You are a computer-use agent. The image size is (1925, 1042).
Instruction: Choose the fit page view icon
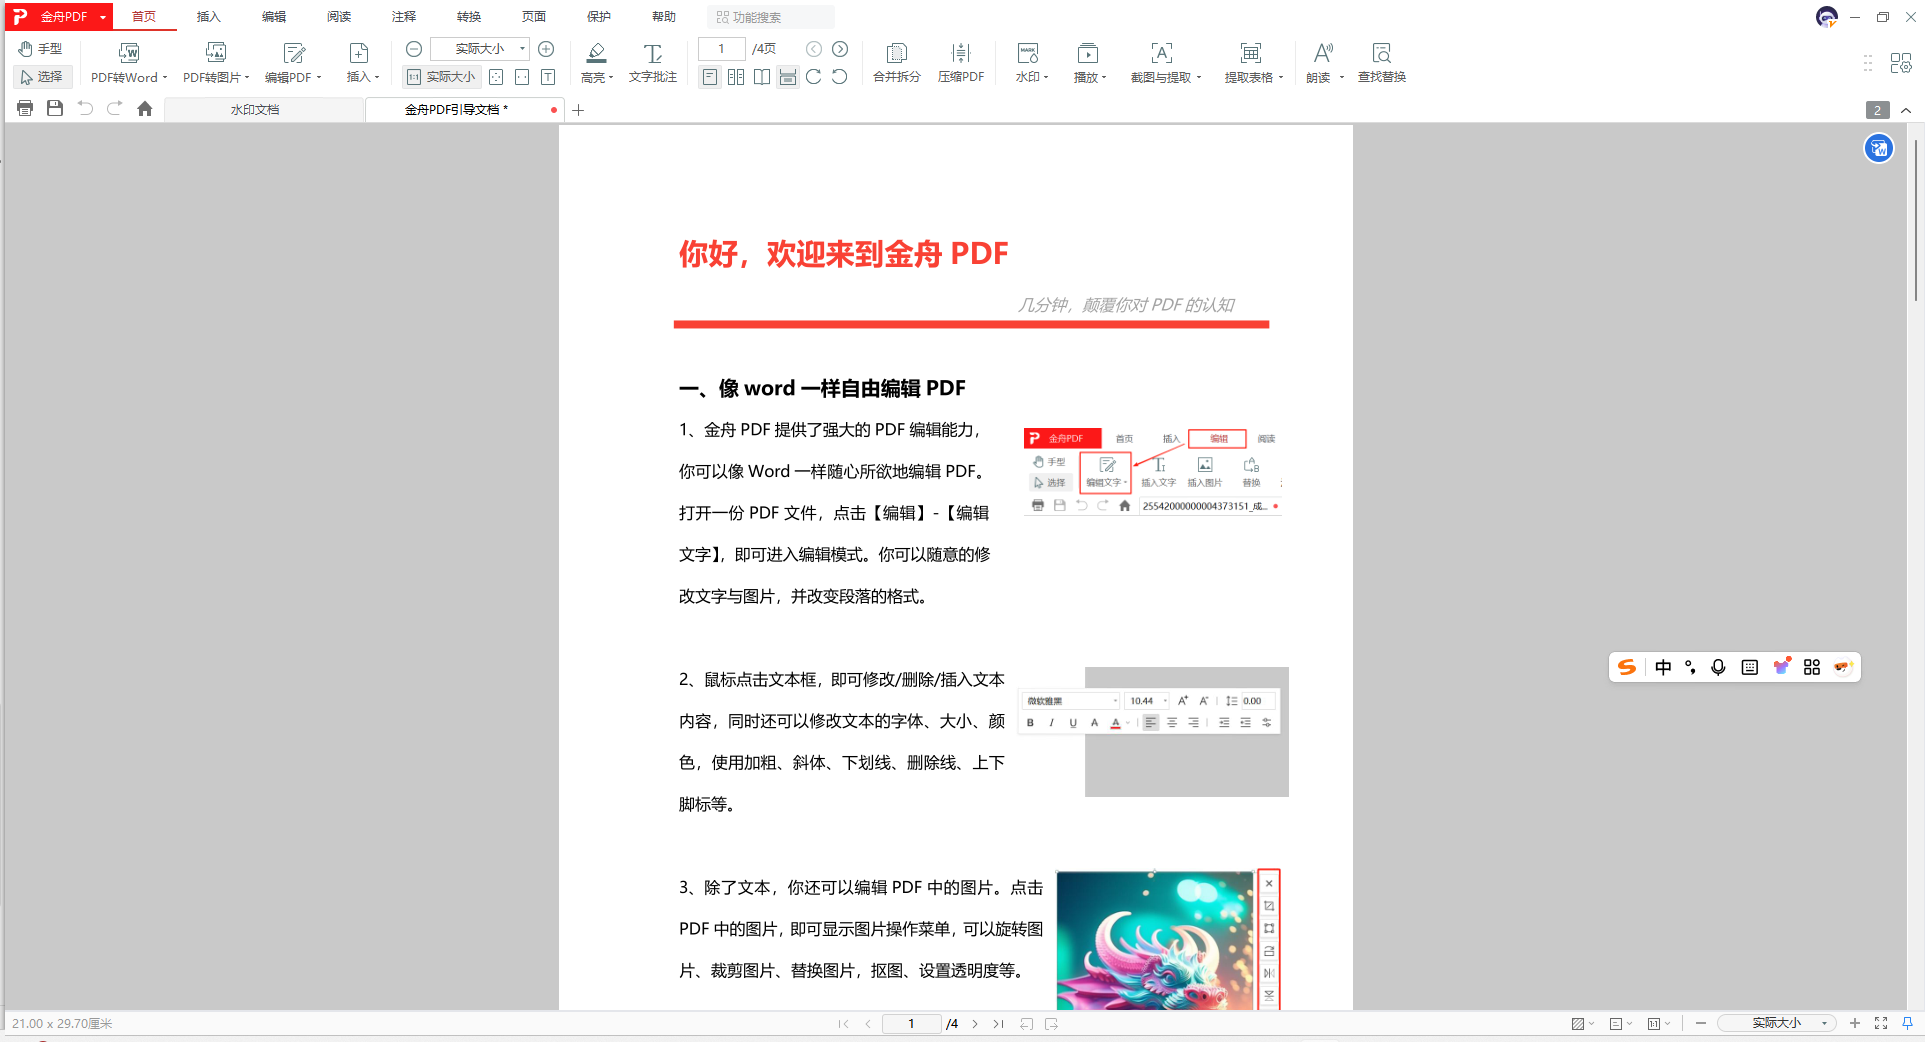click(x=496, y=77)
